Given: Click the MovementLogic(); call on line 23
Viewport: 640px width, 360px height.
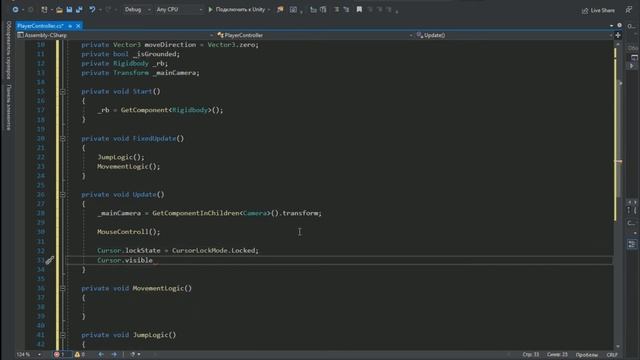Looking at the screenshot, I should 129,167.
